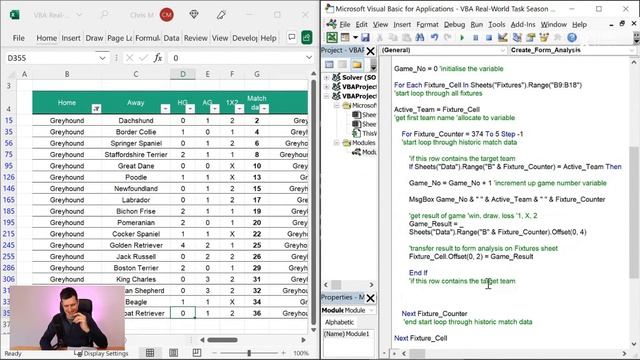This screenshot has width=640, height=360.
Task: Click Display Settings in Excel status bar
Action: [101, 353]
